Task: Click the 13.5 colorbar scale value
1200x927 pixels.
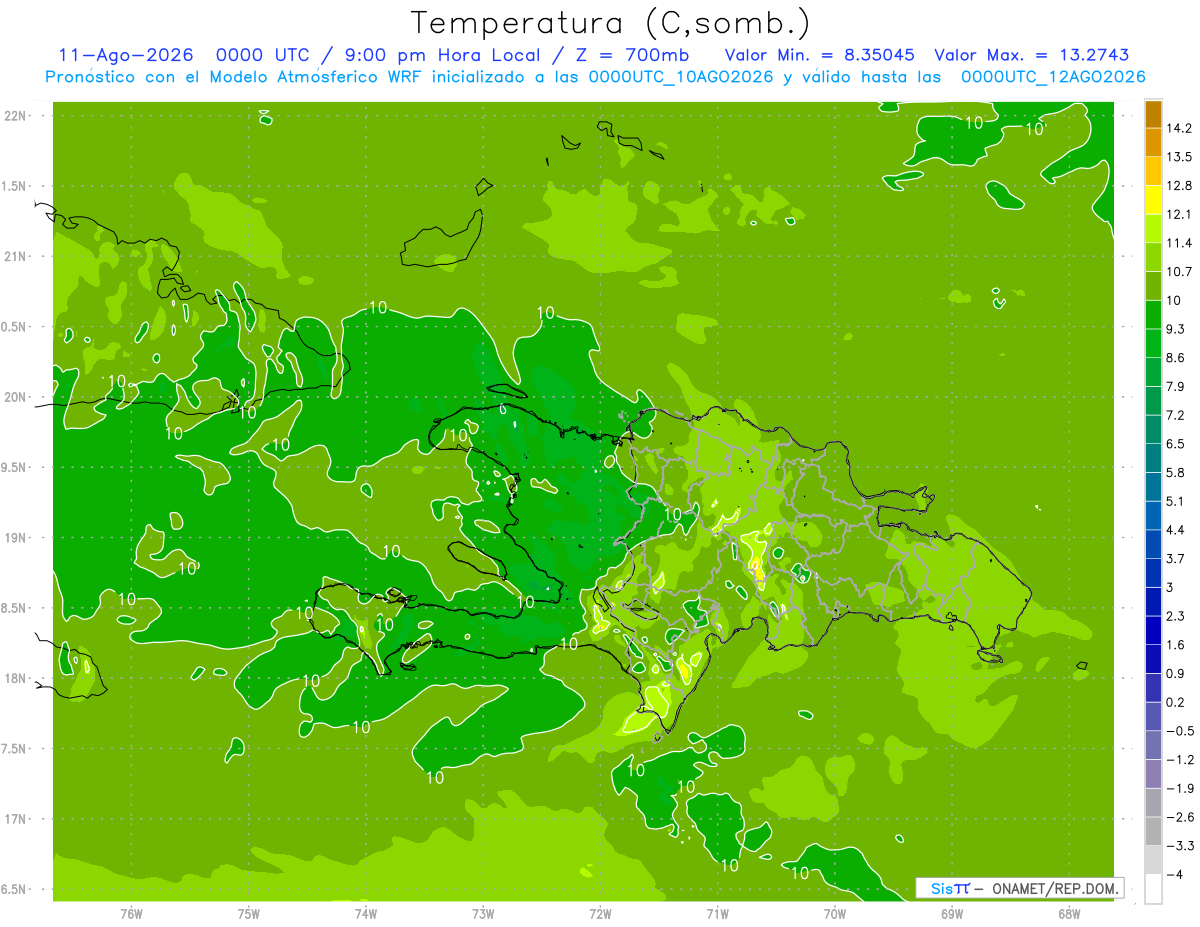Action: coord(1179,157)
